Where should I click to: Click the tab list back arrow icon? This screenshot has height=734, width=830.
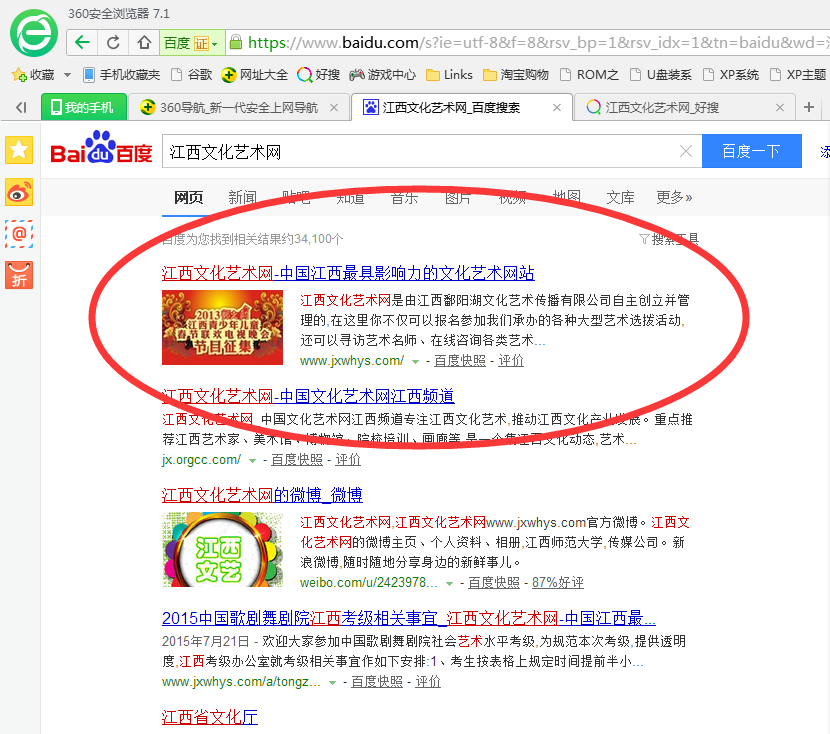(x=21, y=107)
